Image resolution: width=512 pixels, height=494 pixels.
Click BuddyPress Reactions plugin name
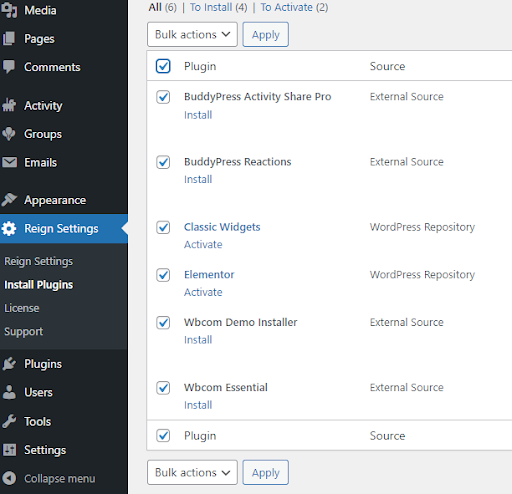238,162
